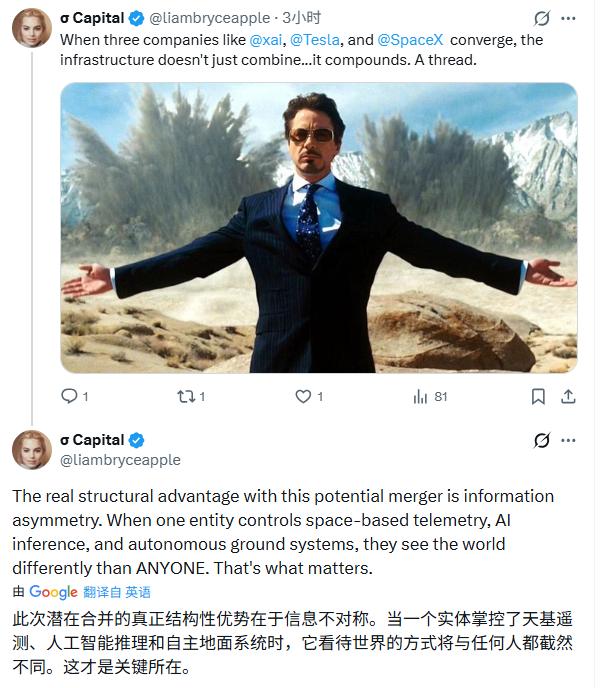Retweet the first tweet
This screenshot has width=604, height=688.
coord(186,397)
